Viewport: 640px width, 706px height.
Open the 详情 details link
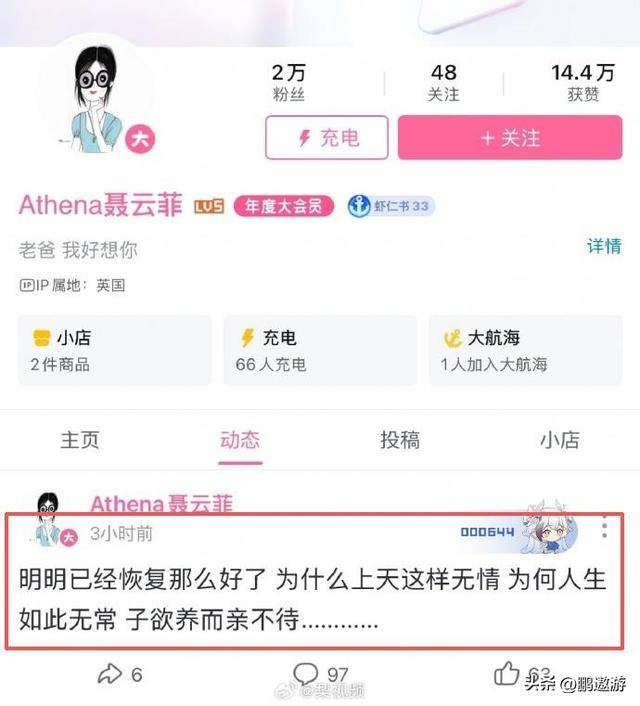604,247
